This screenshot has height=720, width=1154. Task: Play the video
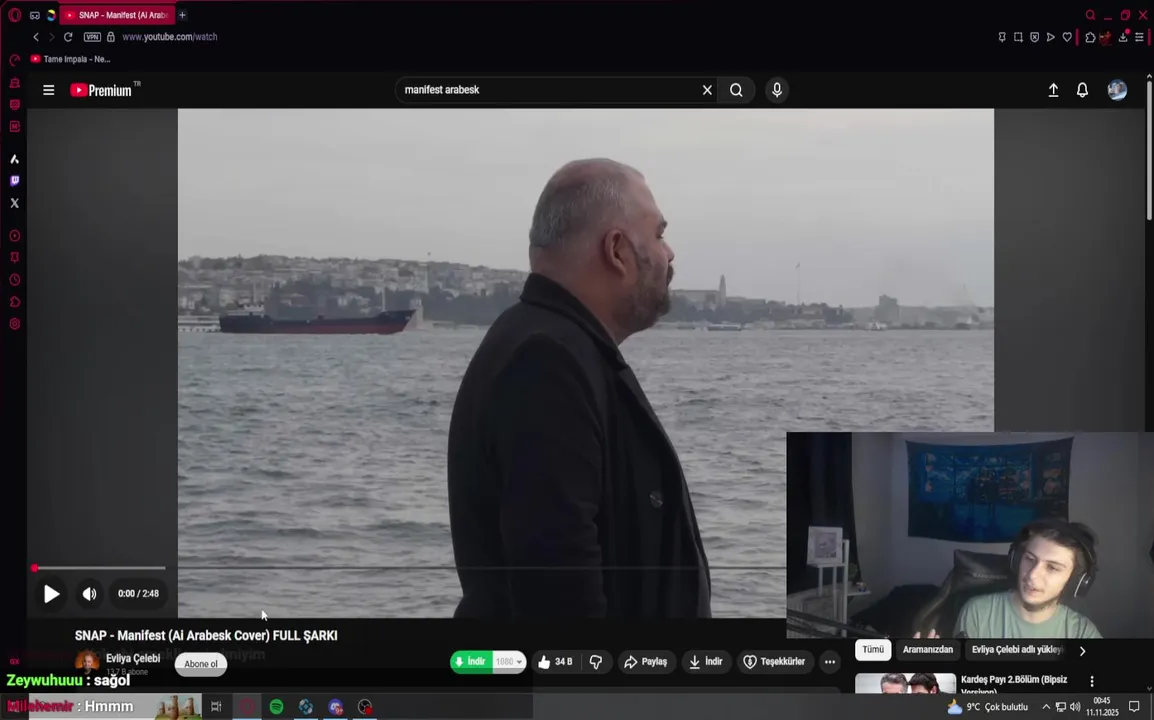[x=51, y=593]
